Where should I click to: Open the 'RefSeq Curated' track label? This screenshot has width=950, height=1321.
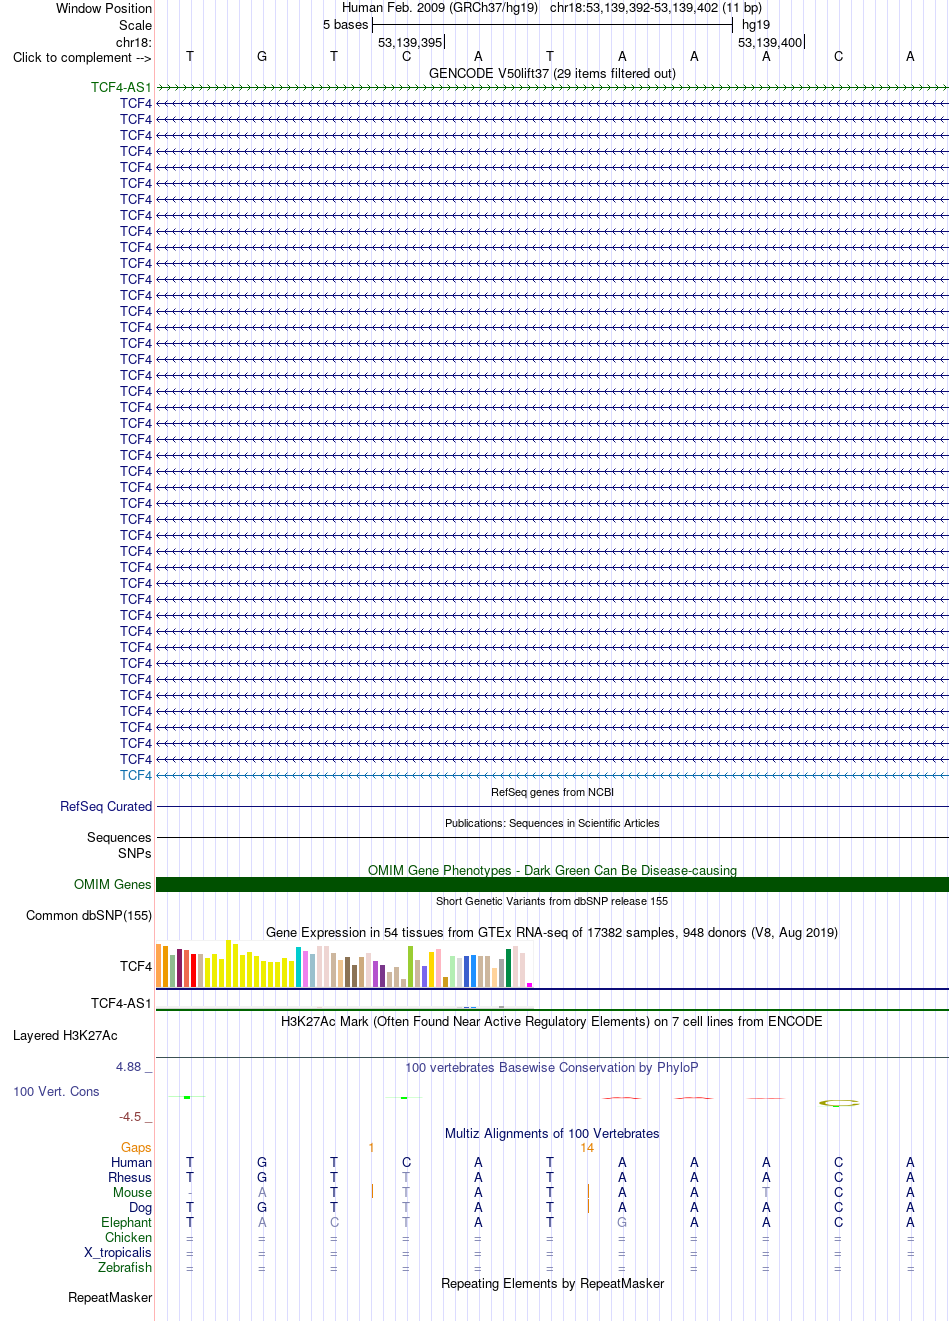(106, 806)
